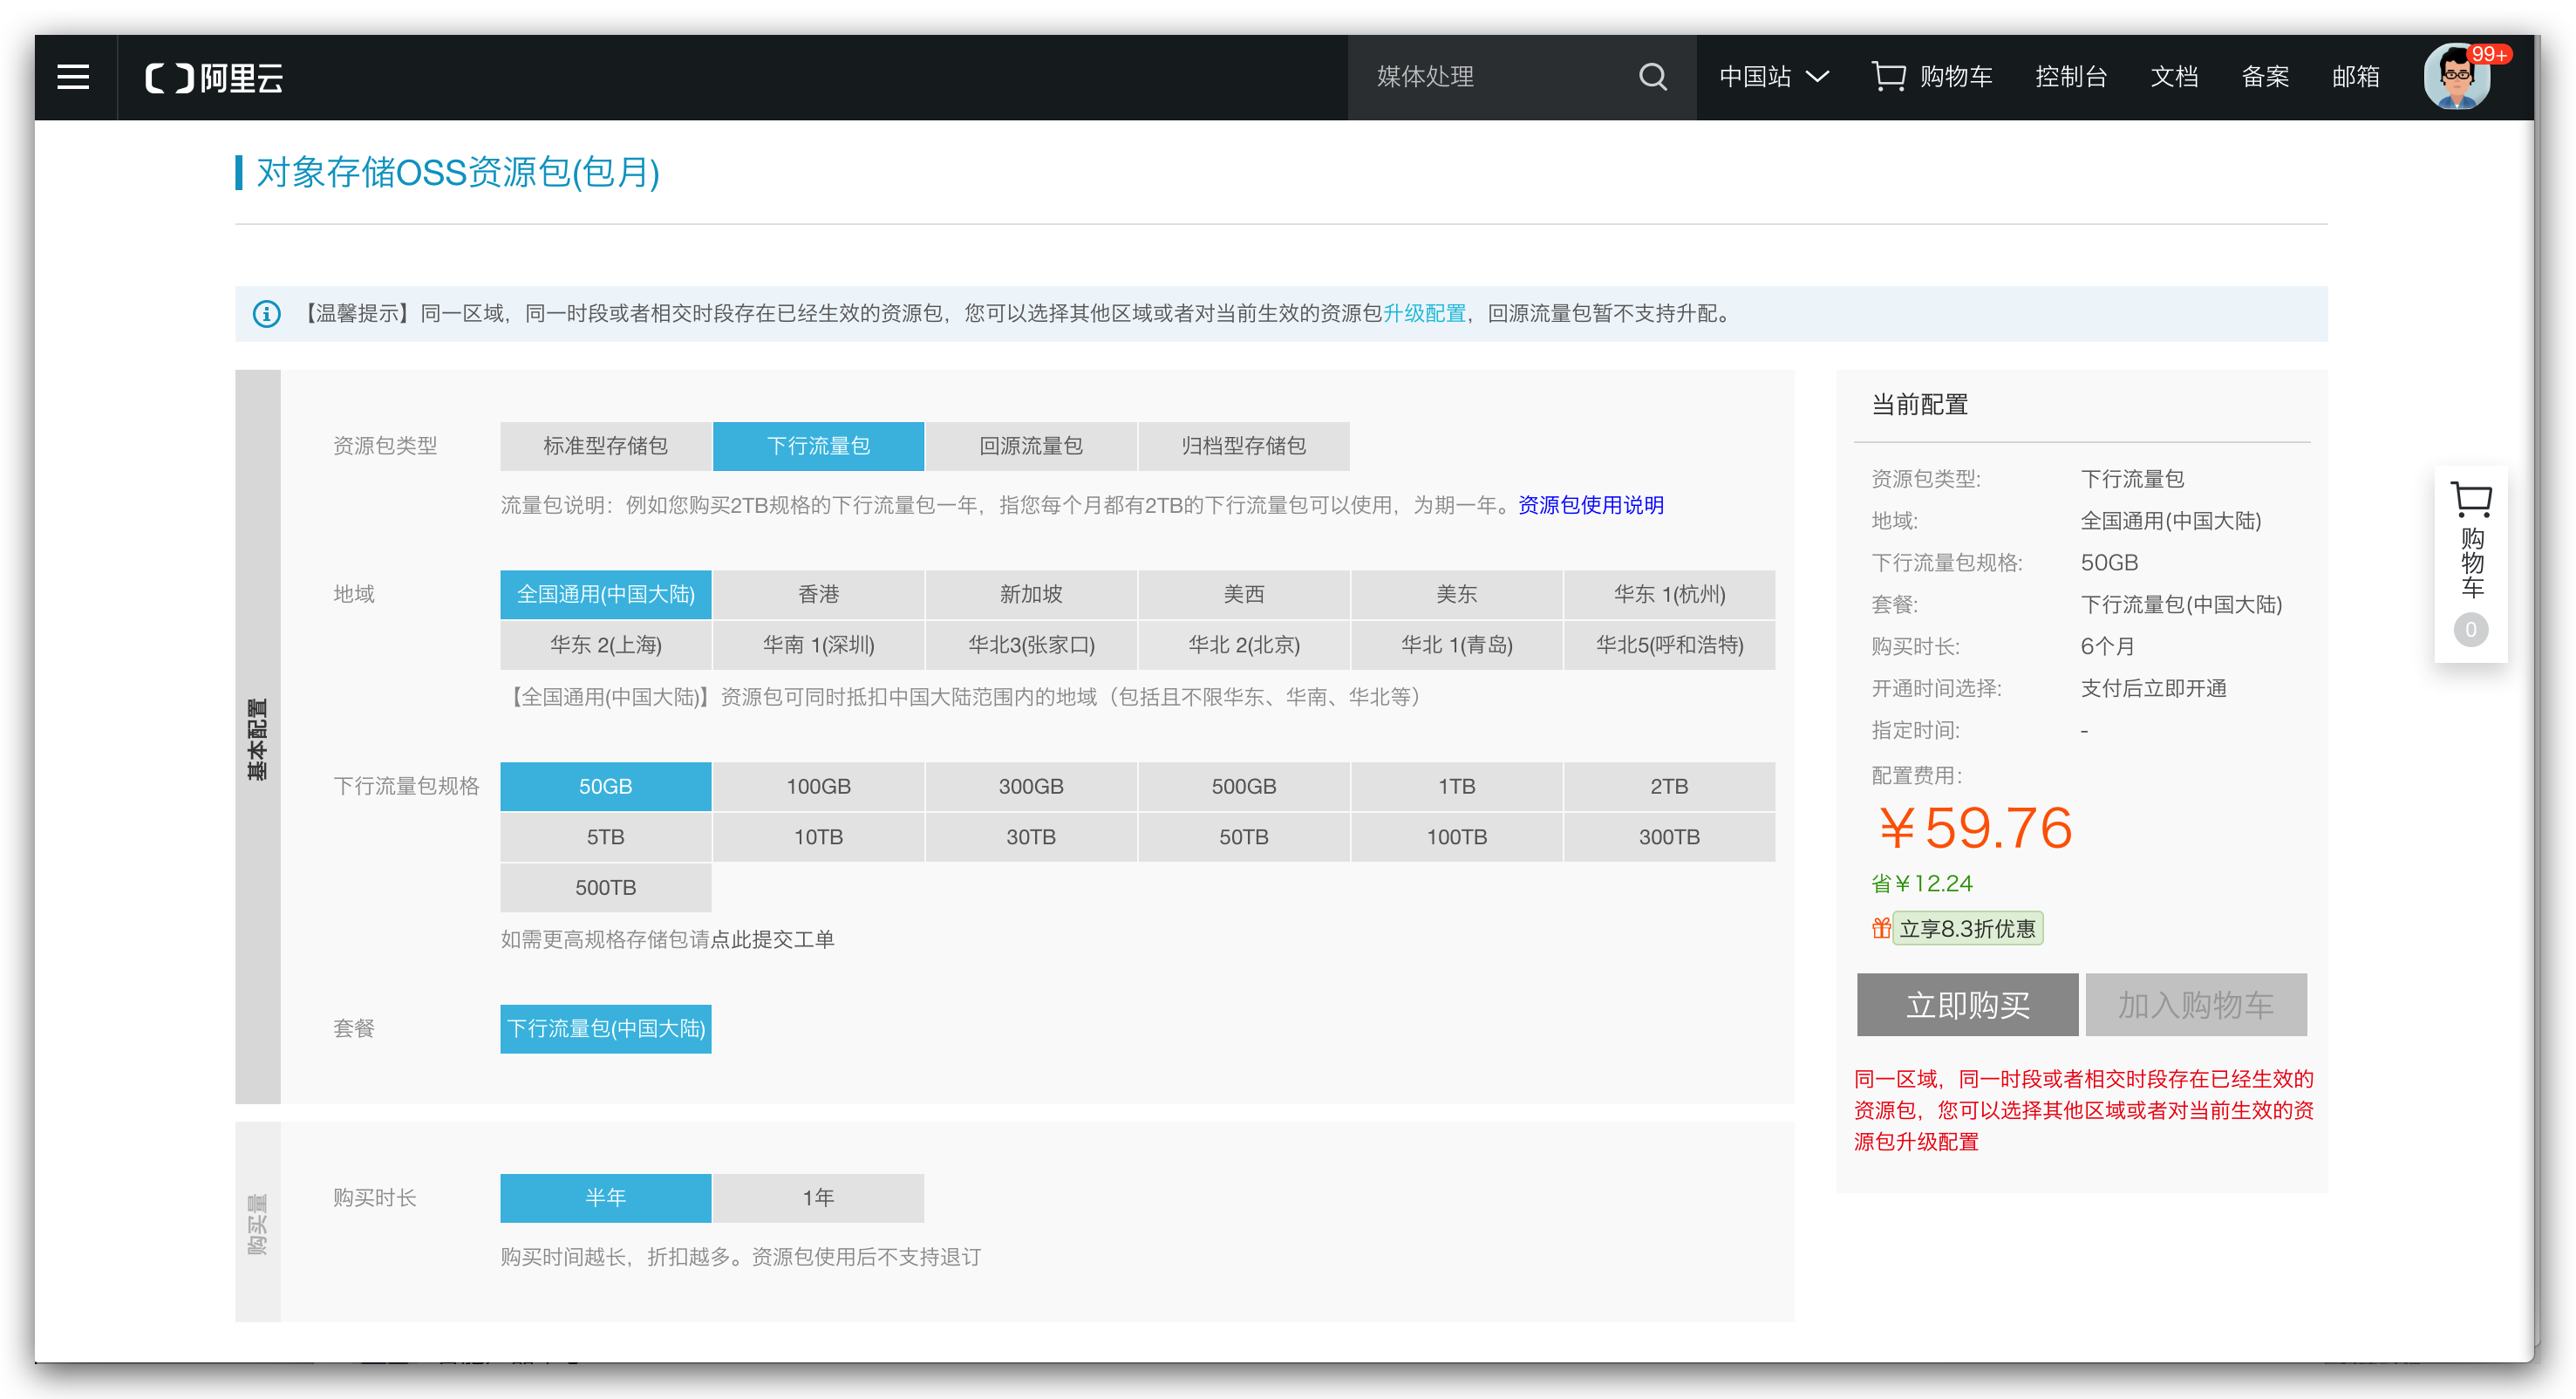Click the 99+ notification badge

tap(2488, 54)
